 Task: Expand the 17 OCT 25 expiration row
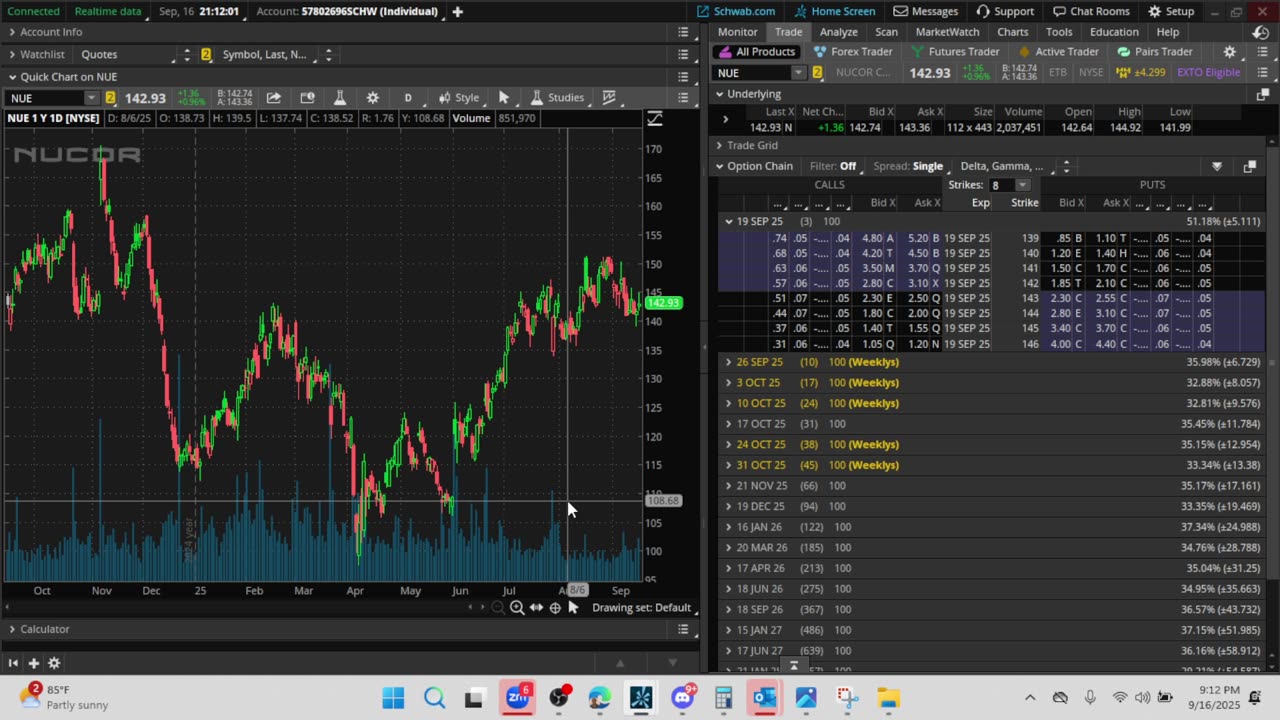click(729, 424)
